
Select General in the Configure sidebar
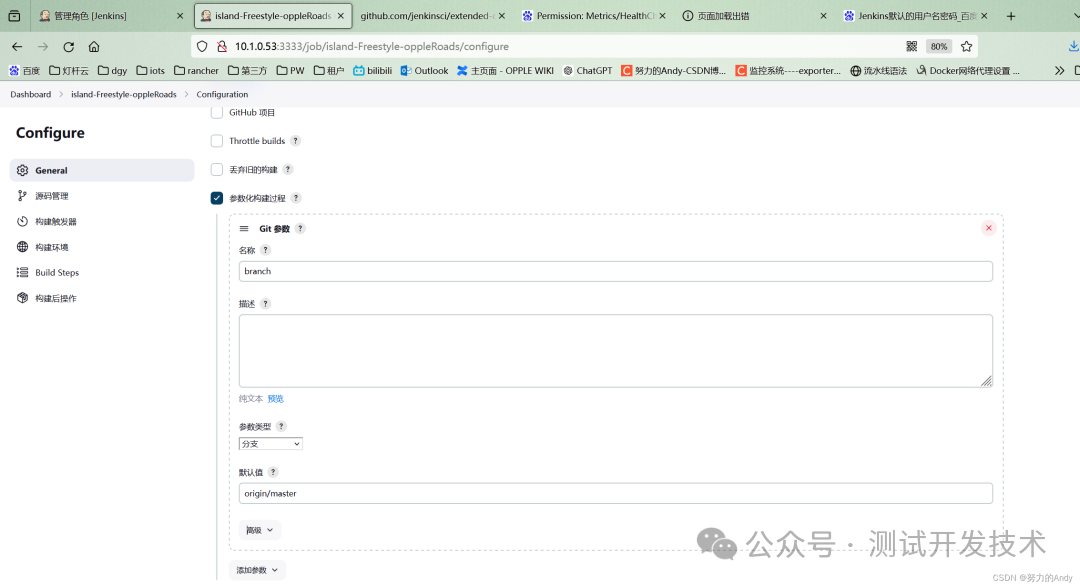click(x=102, y=170)
